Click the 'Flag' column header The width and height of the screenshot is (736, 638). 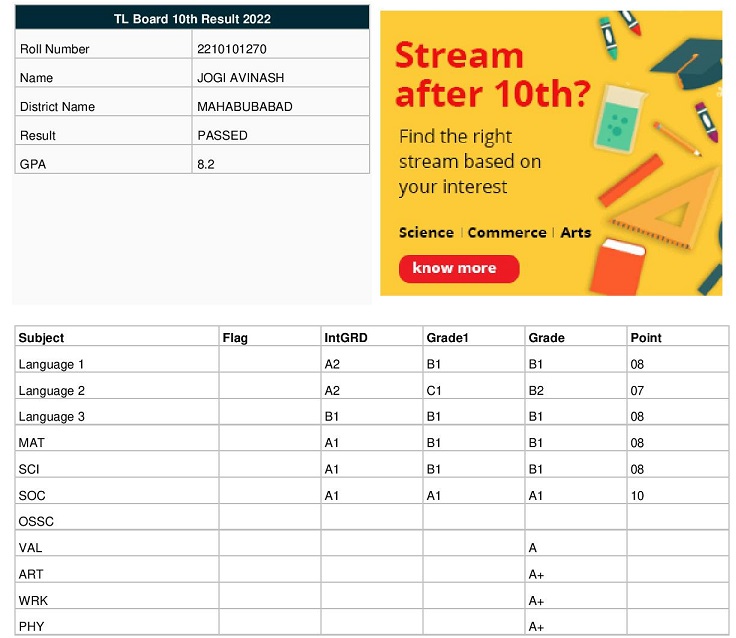pyautogui.click(x=270, y=337)
